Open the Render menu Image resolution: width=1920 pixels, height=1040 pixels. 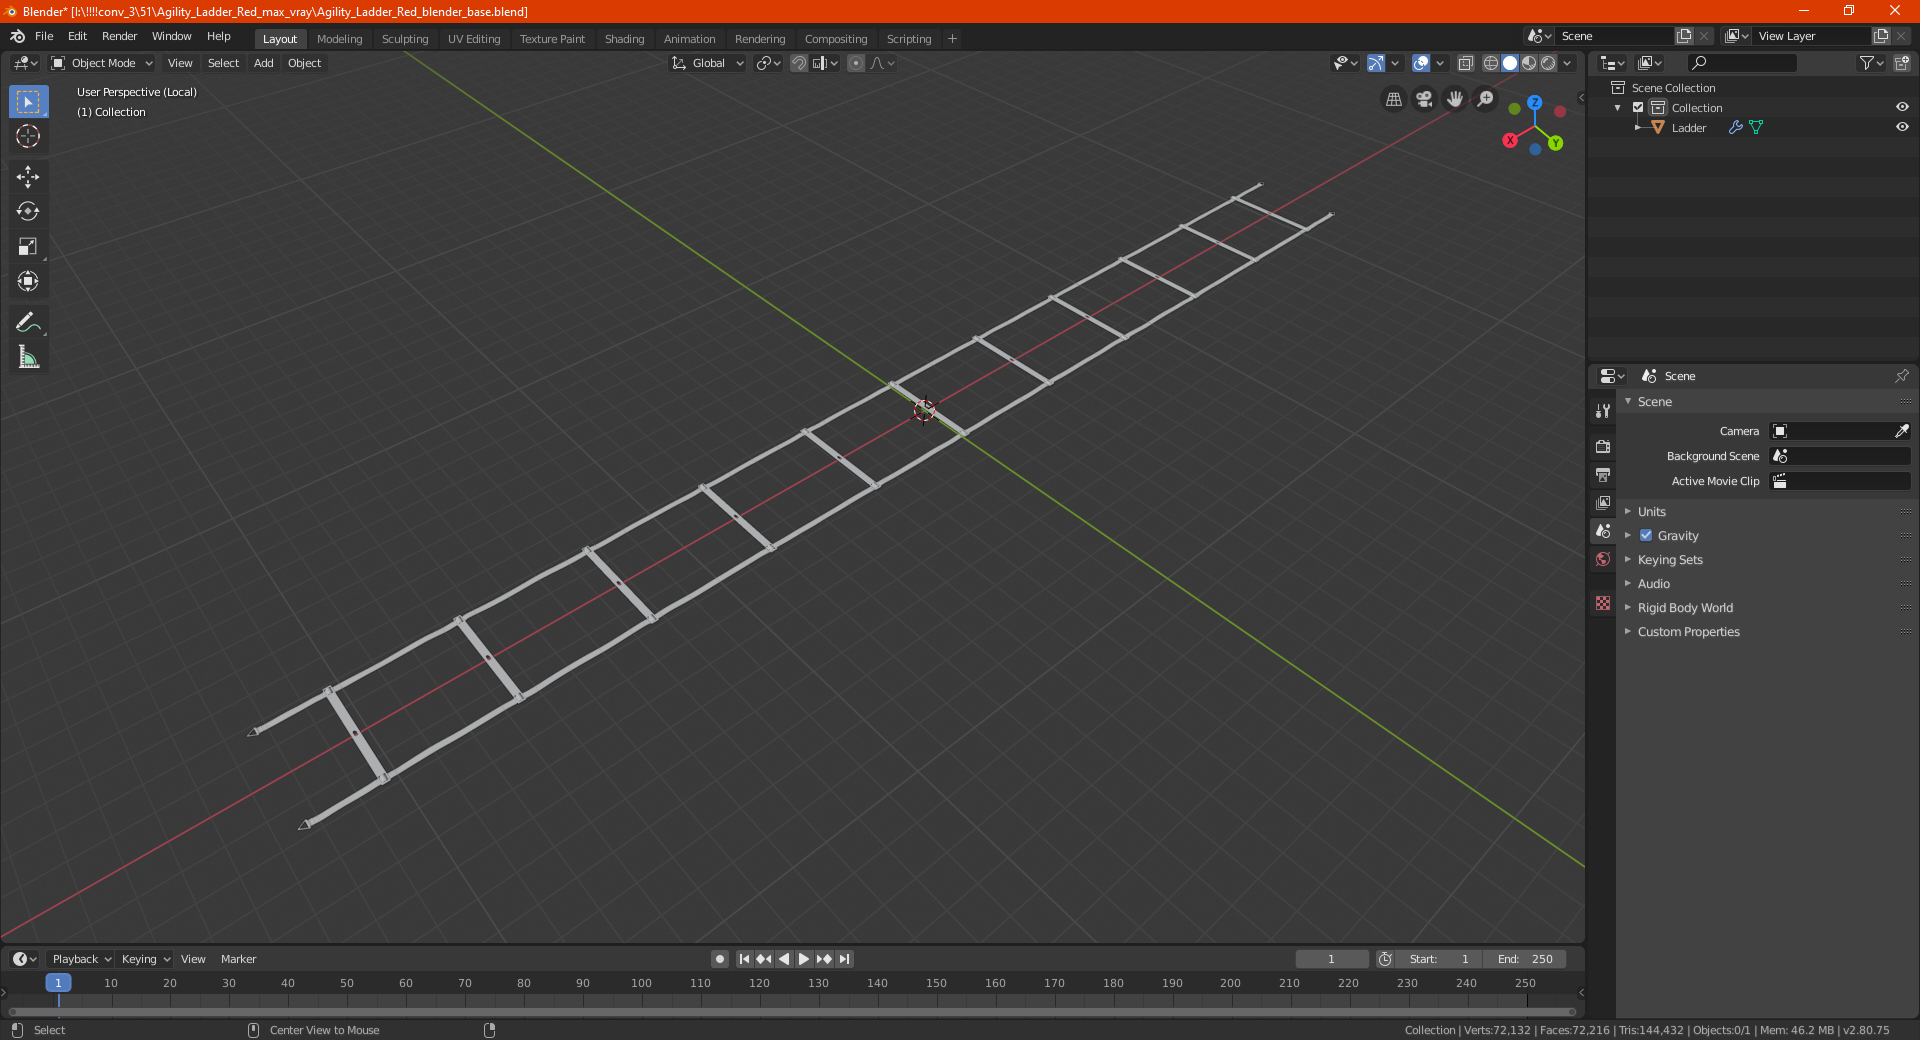click(x=119, y=36)
